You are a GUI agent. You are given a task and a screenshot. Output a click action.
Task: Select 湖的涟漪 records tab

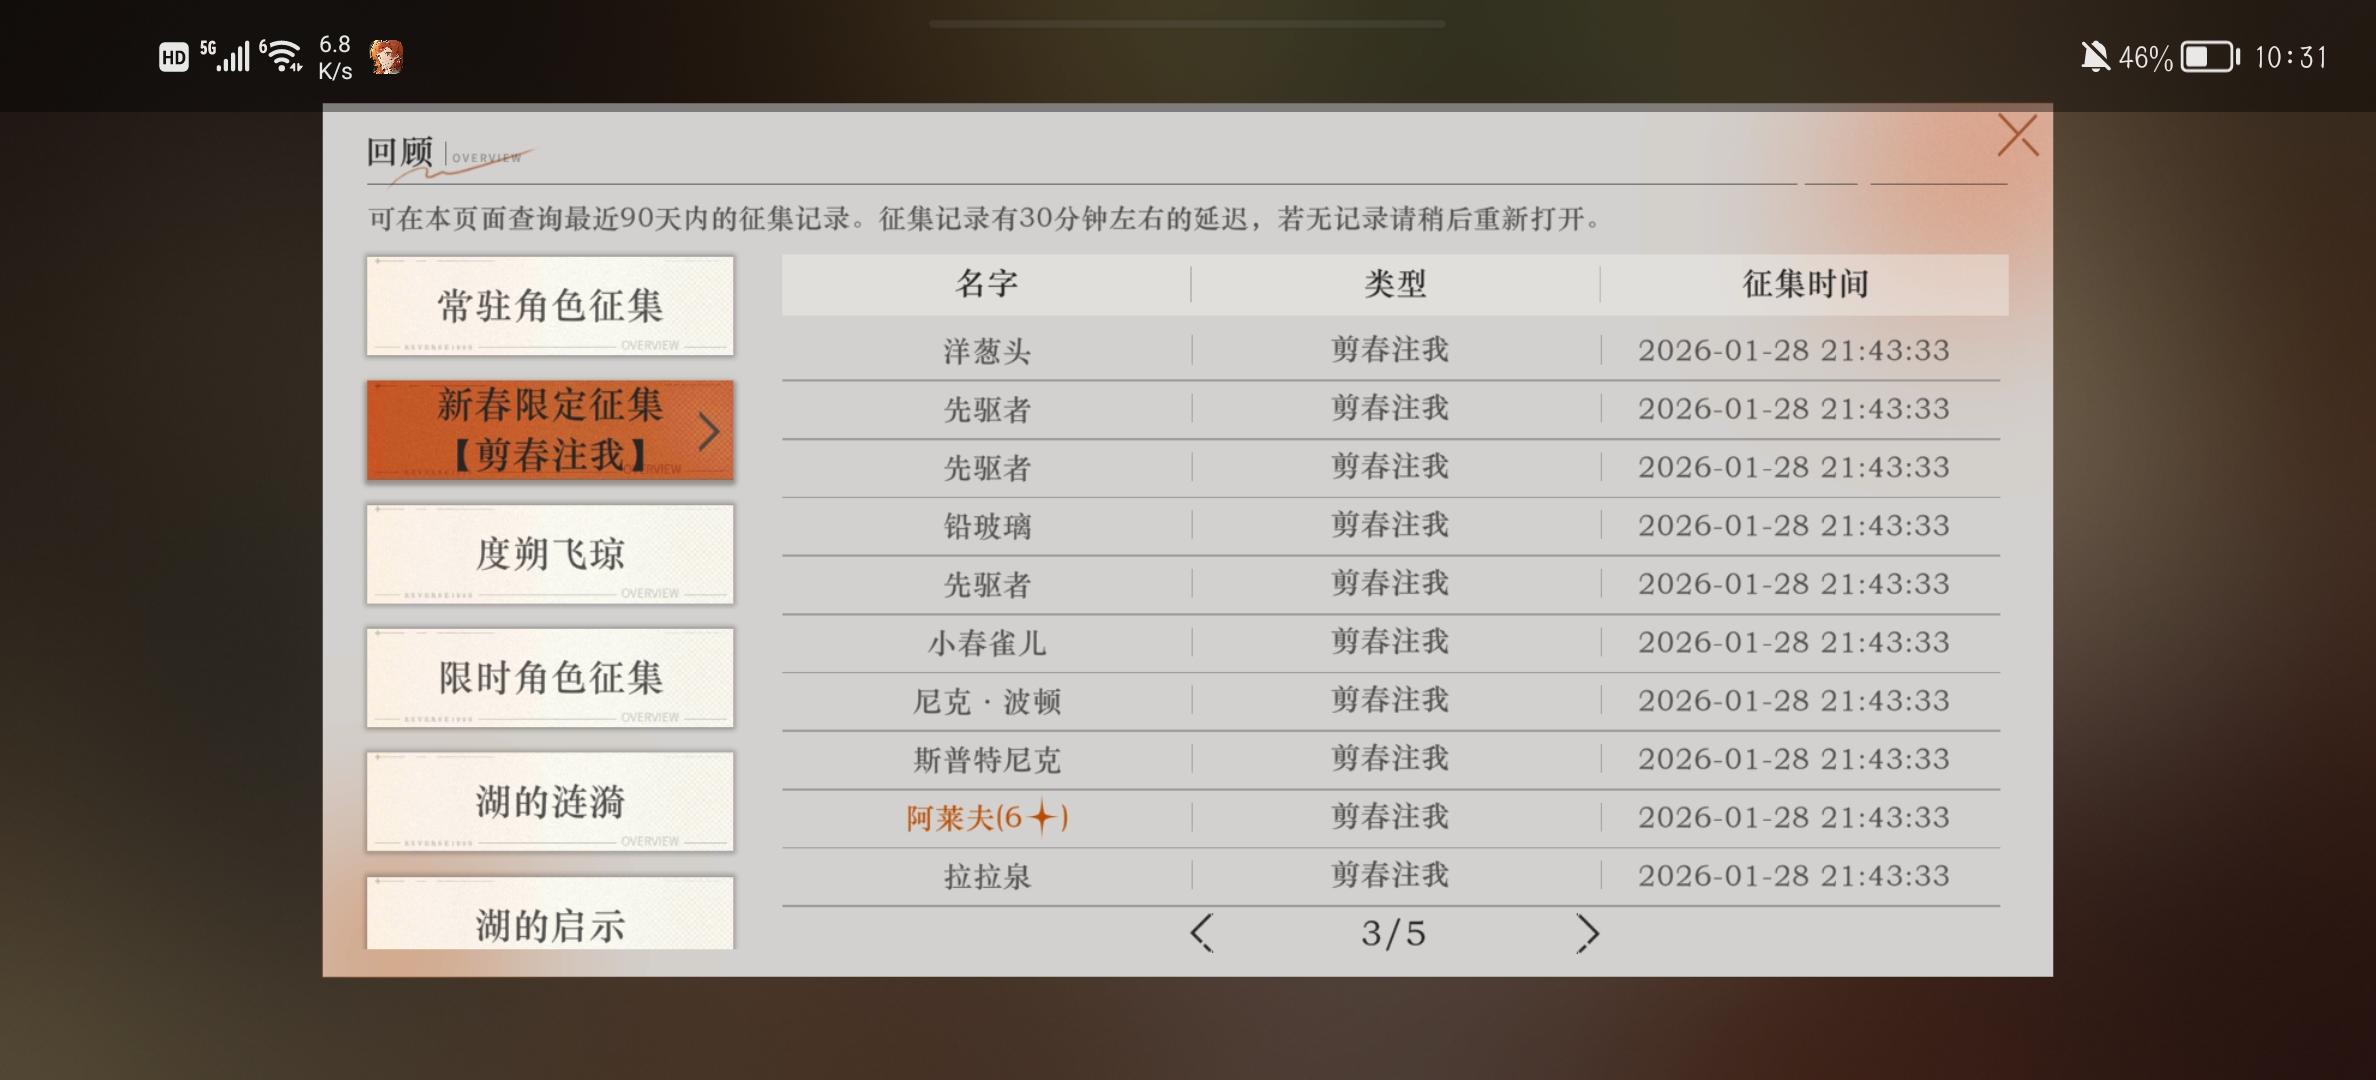click(550, 802)
